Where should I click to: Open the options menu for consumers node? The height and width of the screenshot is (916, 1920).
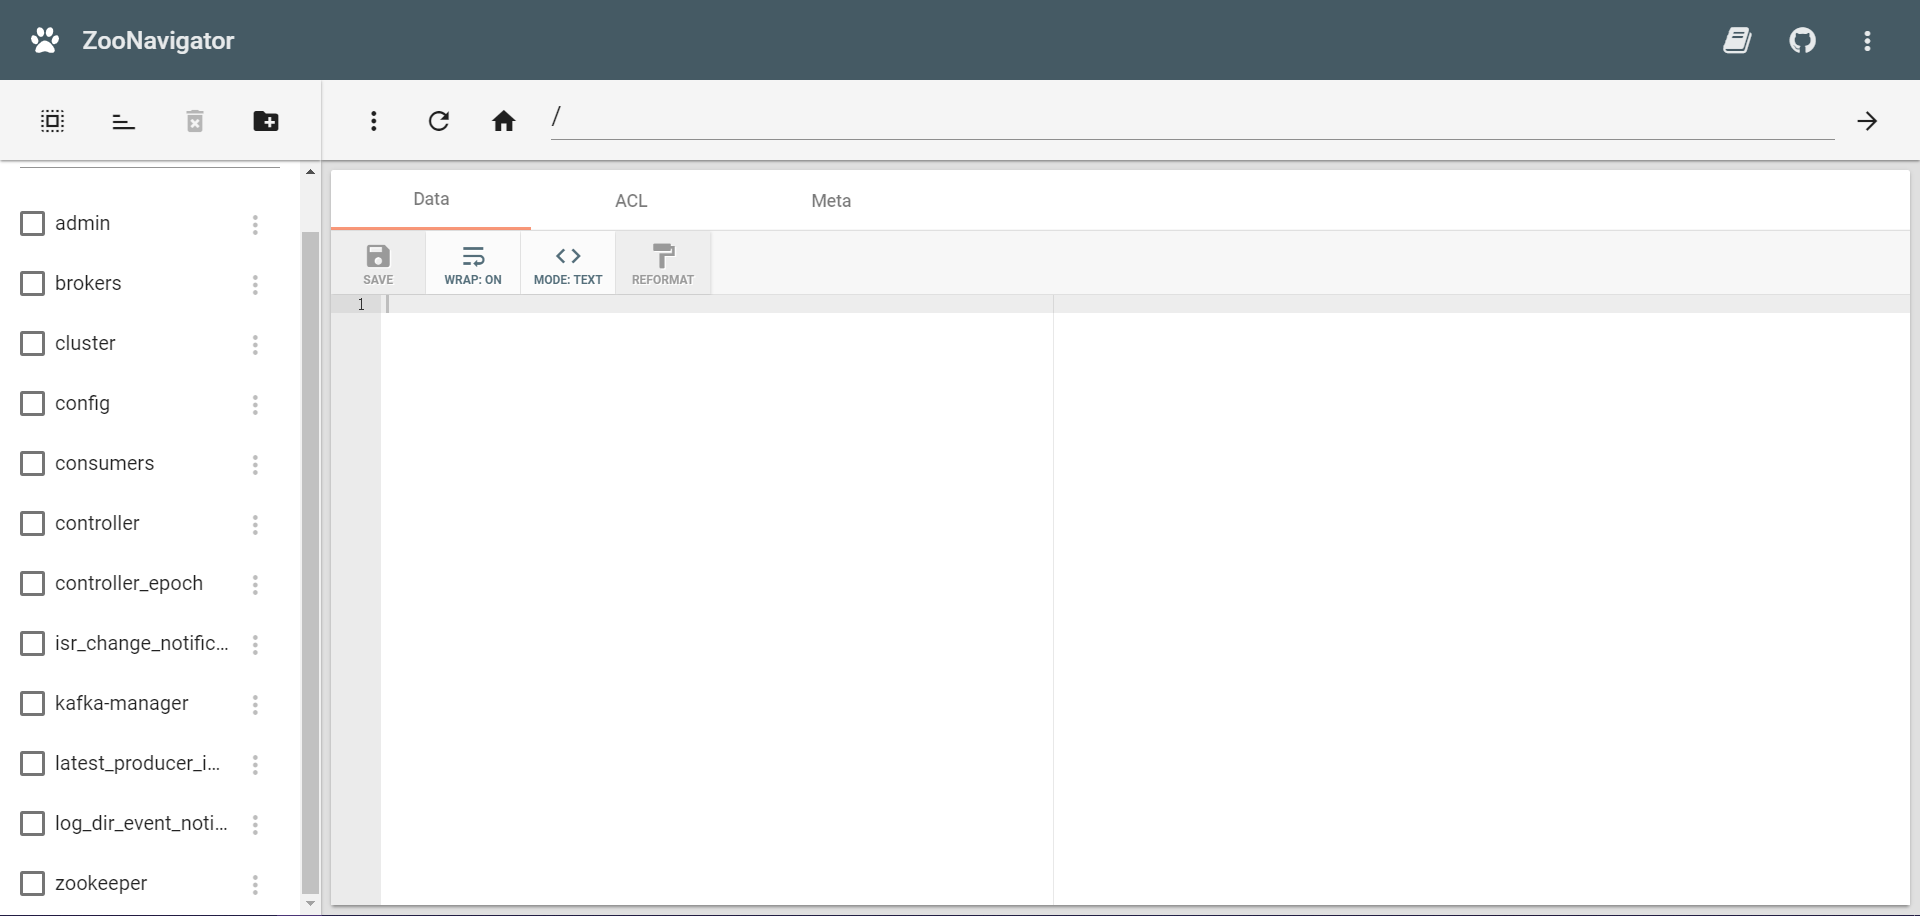tap(255, 464)
